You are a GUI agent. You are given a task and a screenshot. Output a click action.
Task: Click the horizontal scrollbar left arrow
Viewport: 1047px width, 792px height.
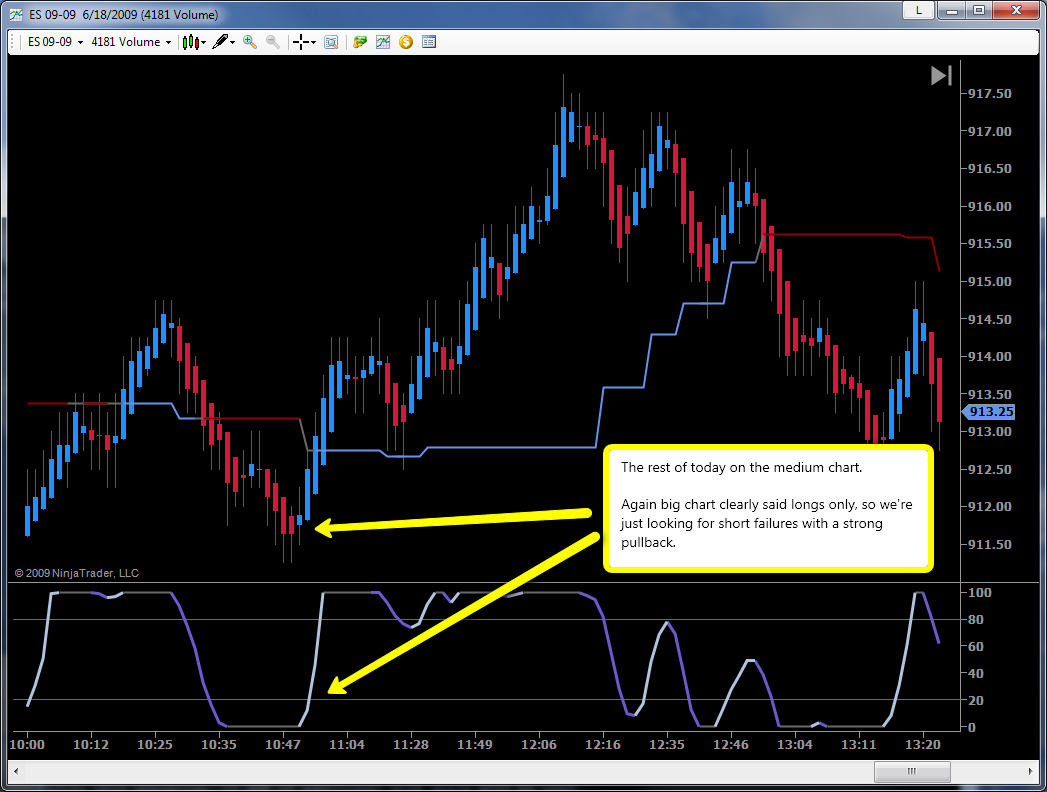point(16,771)
